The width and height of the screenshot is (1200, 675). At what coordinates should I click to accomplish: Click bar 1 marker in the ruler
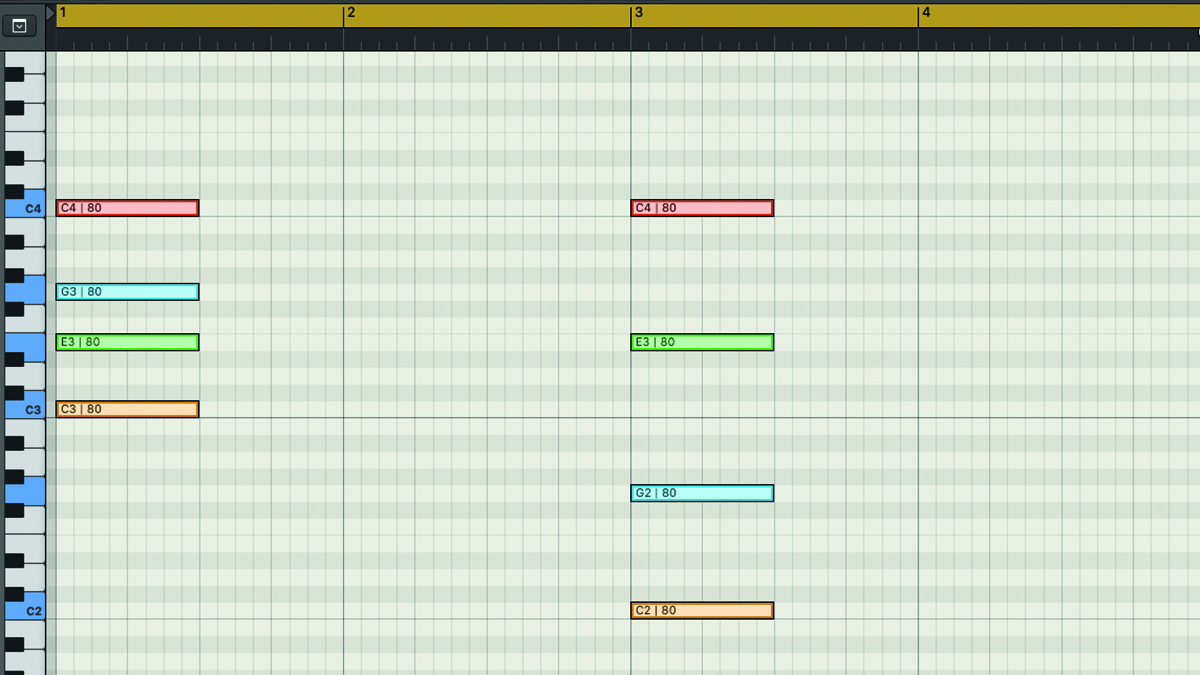pyautogui.click(x=63, y=13)
